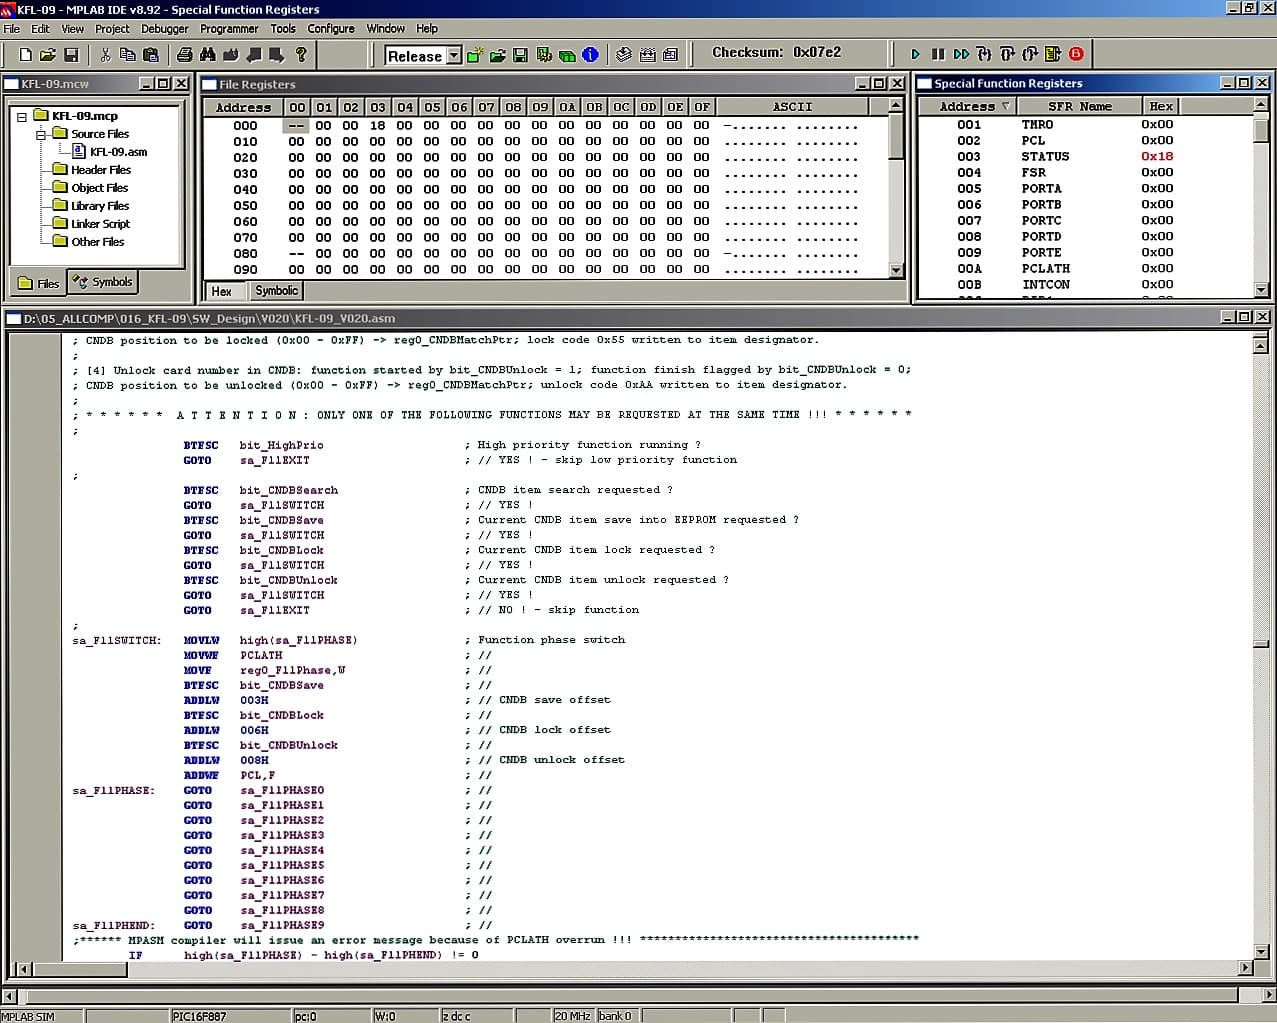Open Find with the binoculars icon
1277x1023 pixels.
point(208,55)
